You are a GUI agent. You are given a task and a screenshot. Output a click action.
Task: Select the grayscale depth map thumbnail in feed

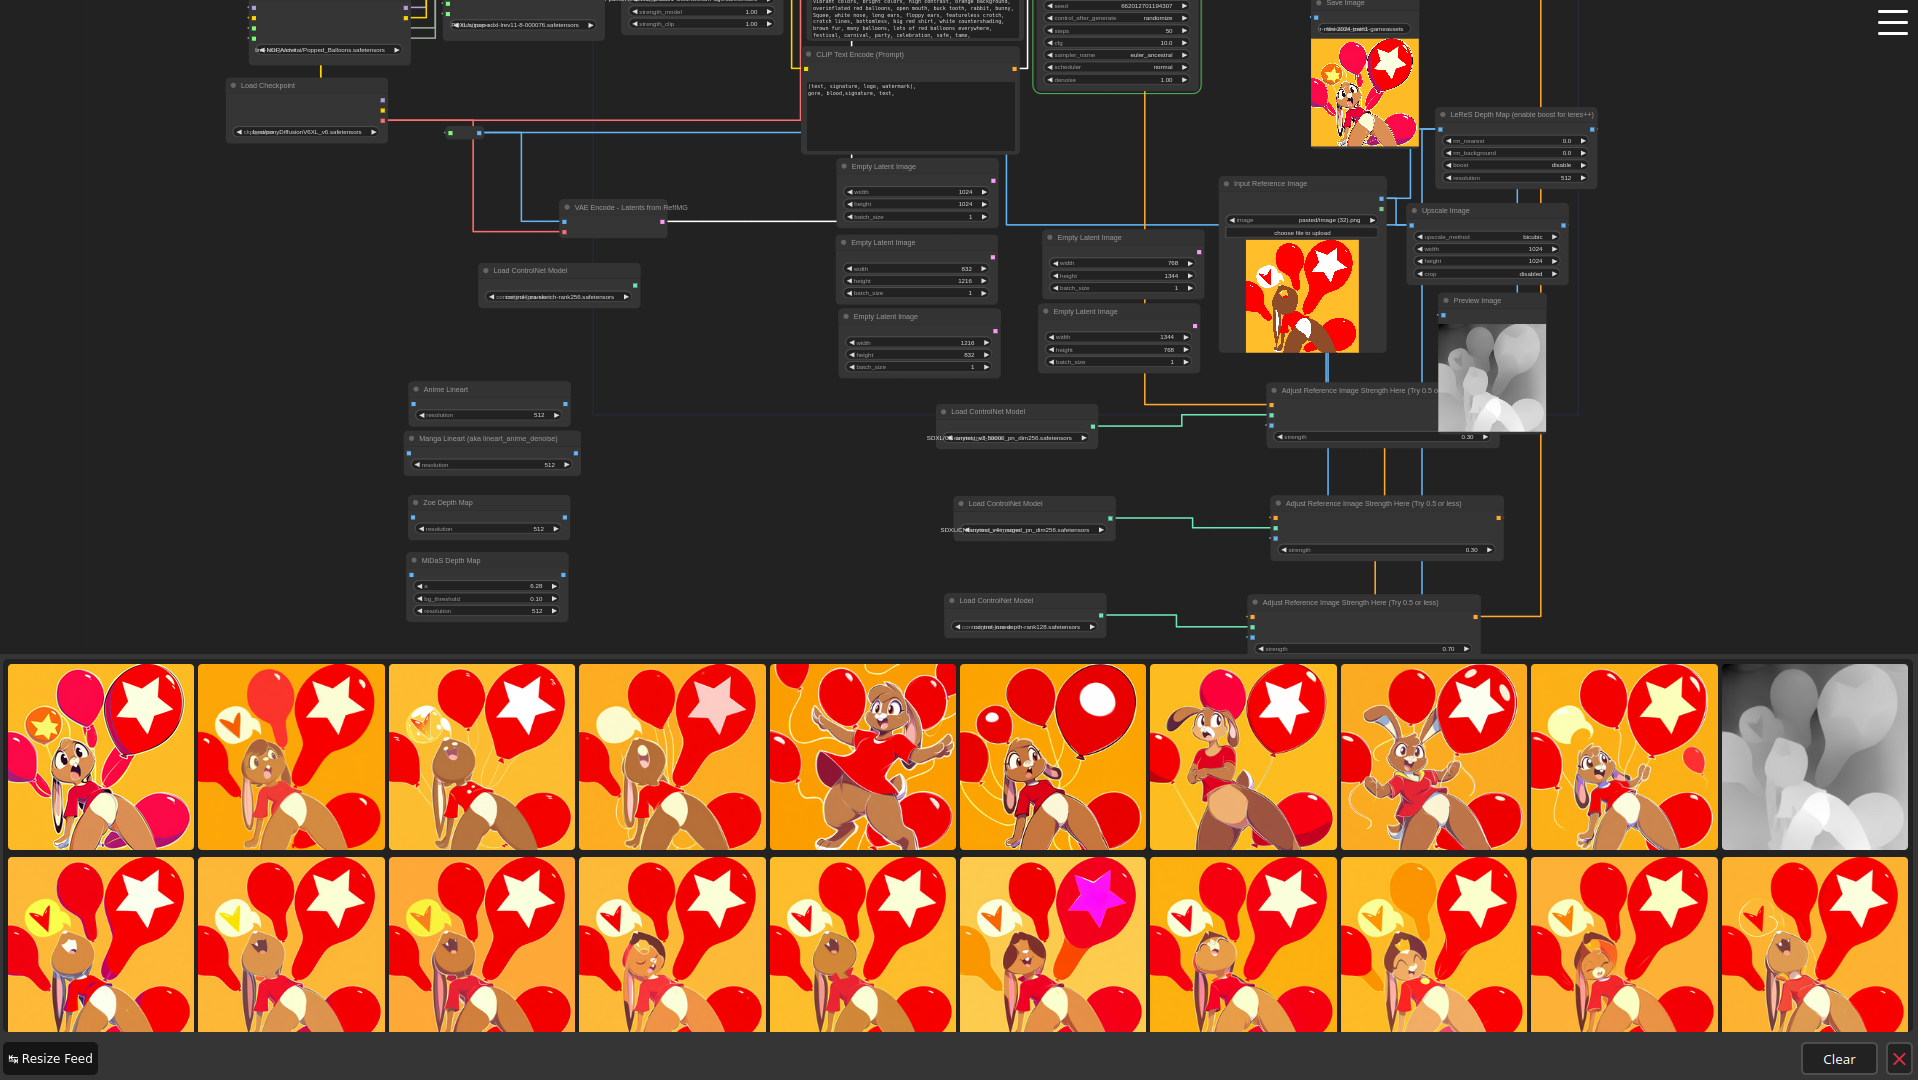pos(1814,757)
